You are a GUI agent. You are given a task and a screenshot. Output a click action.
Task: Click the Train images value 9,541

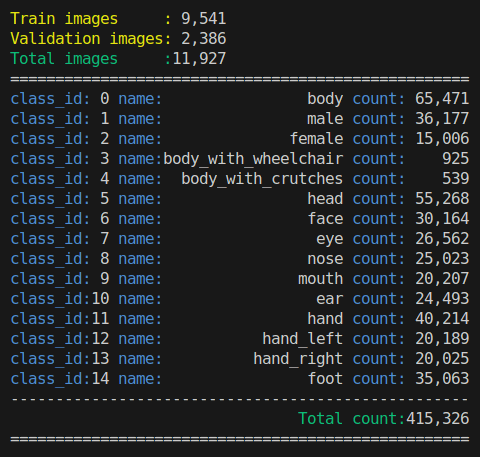pos(204,19)
